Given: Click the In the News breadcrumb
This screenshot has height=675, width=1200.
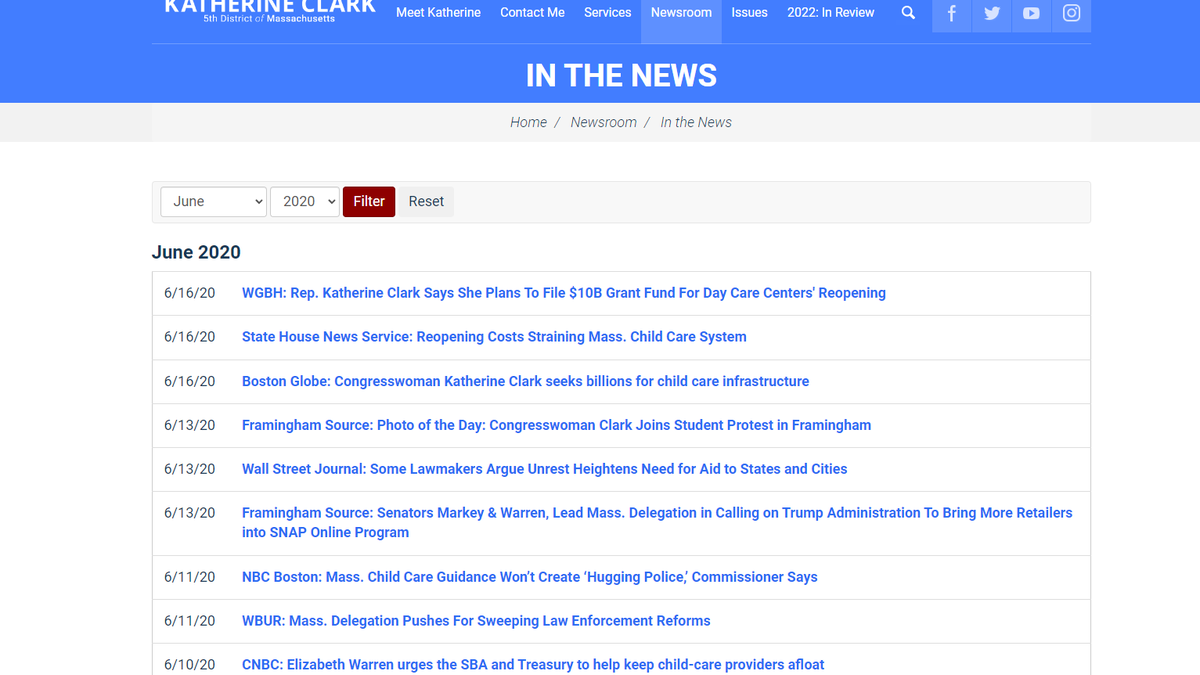Looking at the screenshot, I should tap(696, 122).
